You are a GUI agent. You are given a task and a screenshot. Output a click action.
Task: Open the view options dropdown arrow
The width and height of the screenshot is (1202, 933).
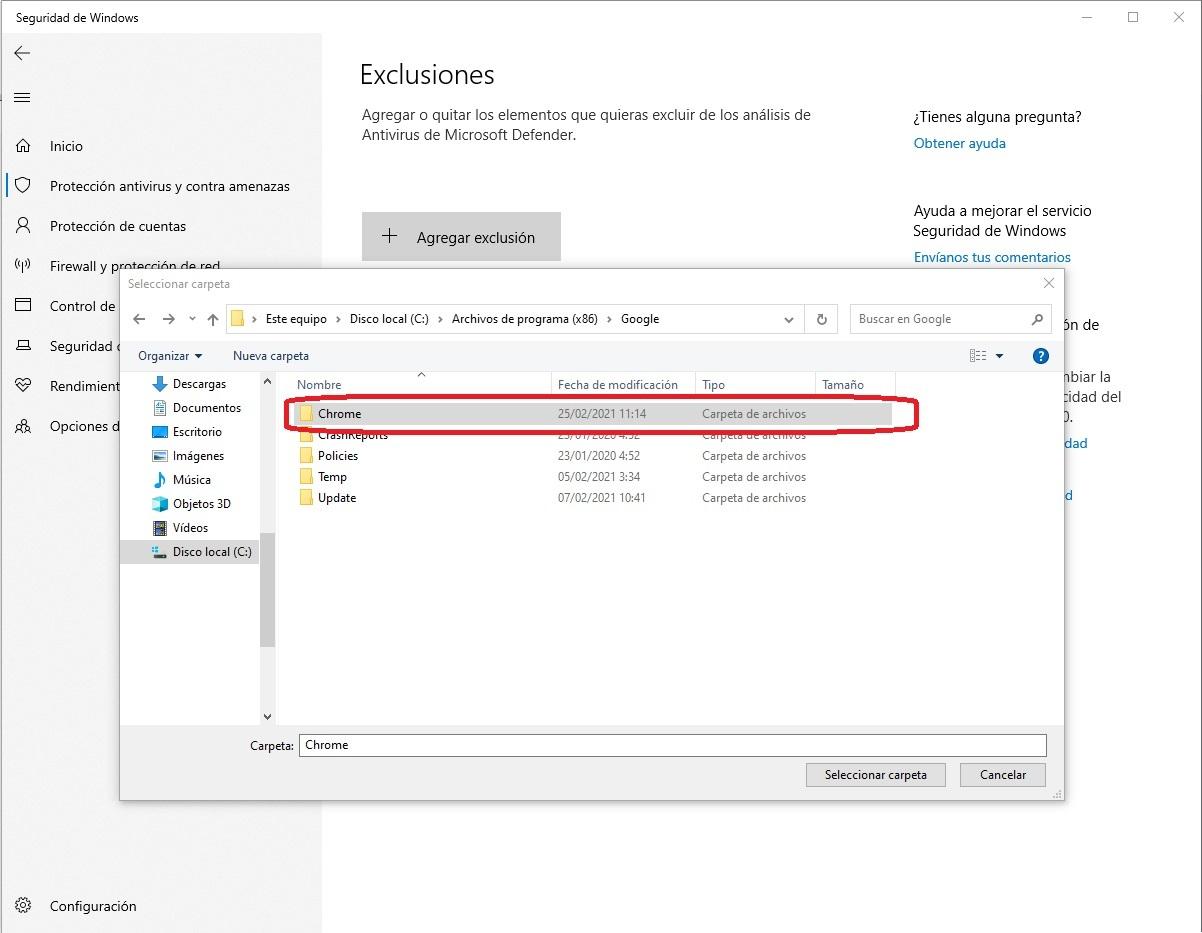pos(999,356)
